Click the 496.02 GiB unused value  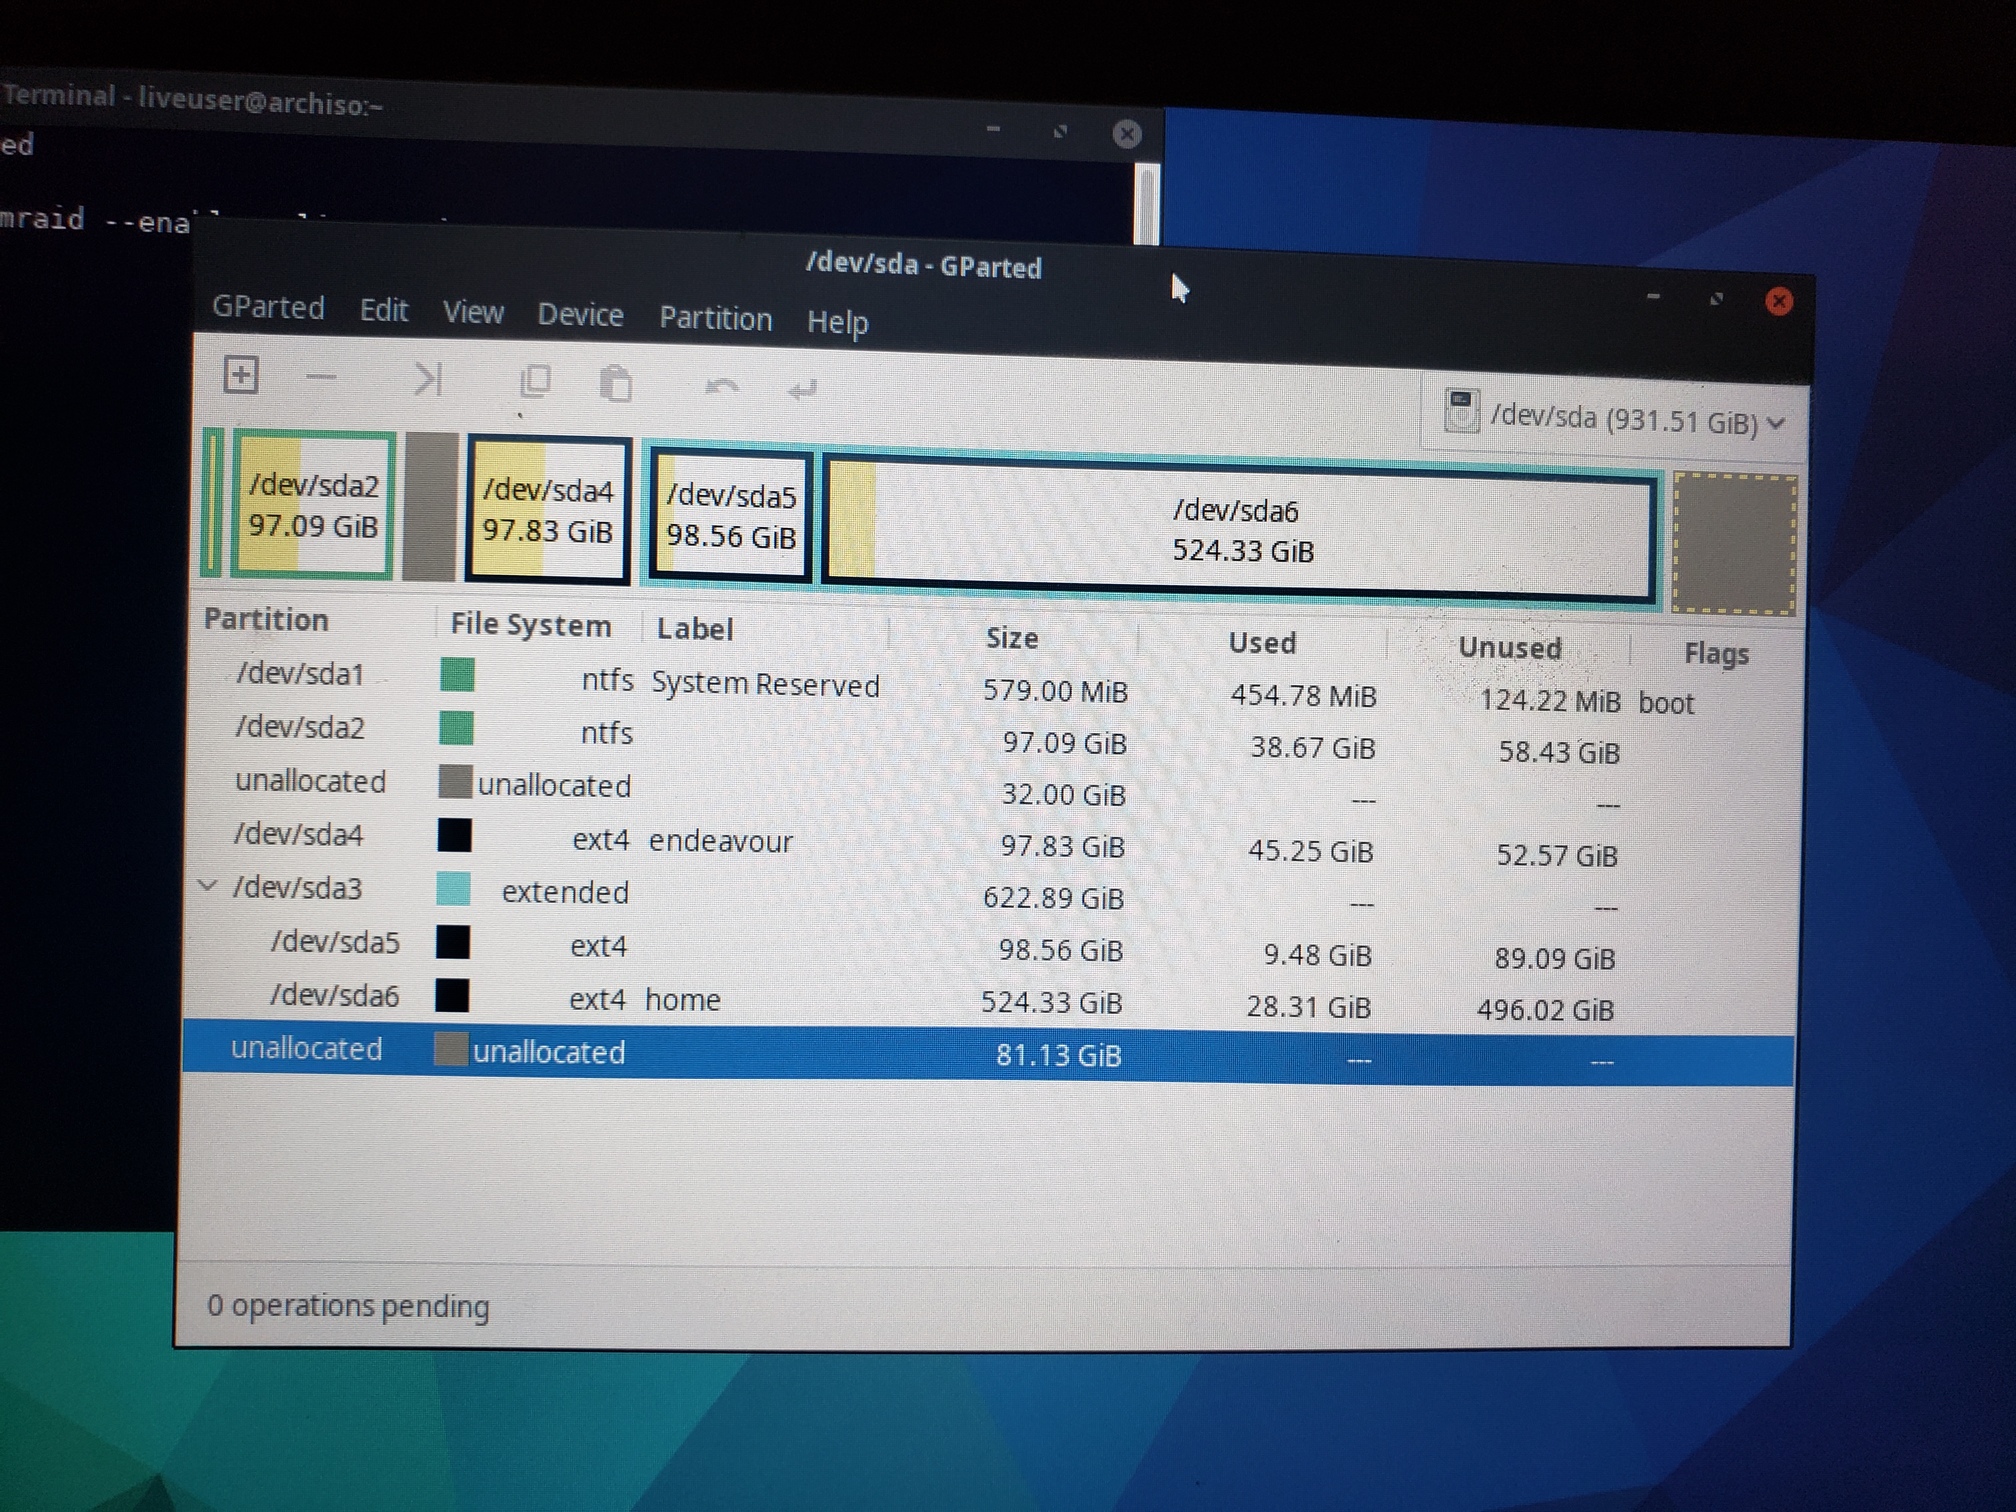click(1545, 1010)
